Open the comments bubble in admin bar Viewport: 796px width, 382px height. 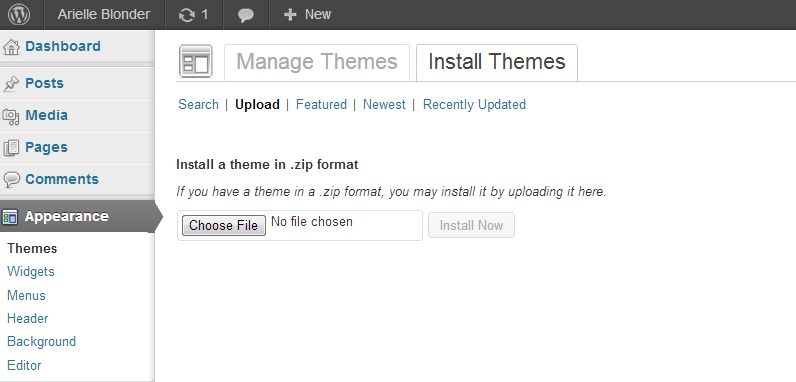246,15
